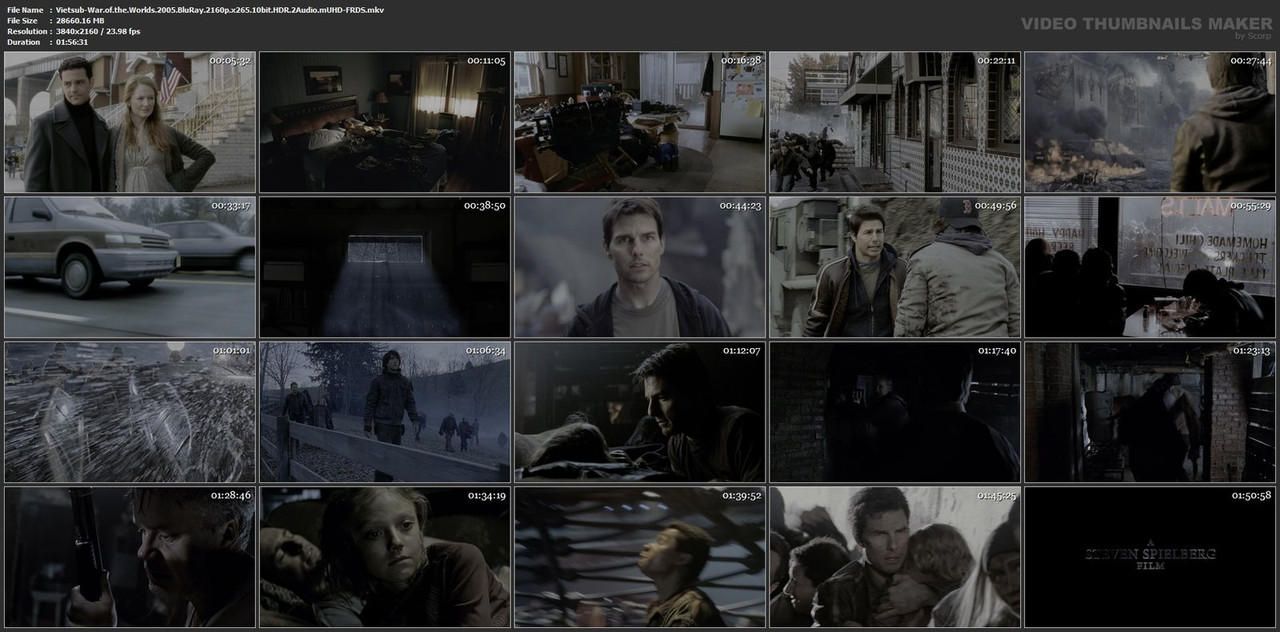
Task: View the thumbnail timestamped 01:39:52
Action: pos(640,557)
